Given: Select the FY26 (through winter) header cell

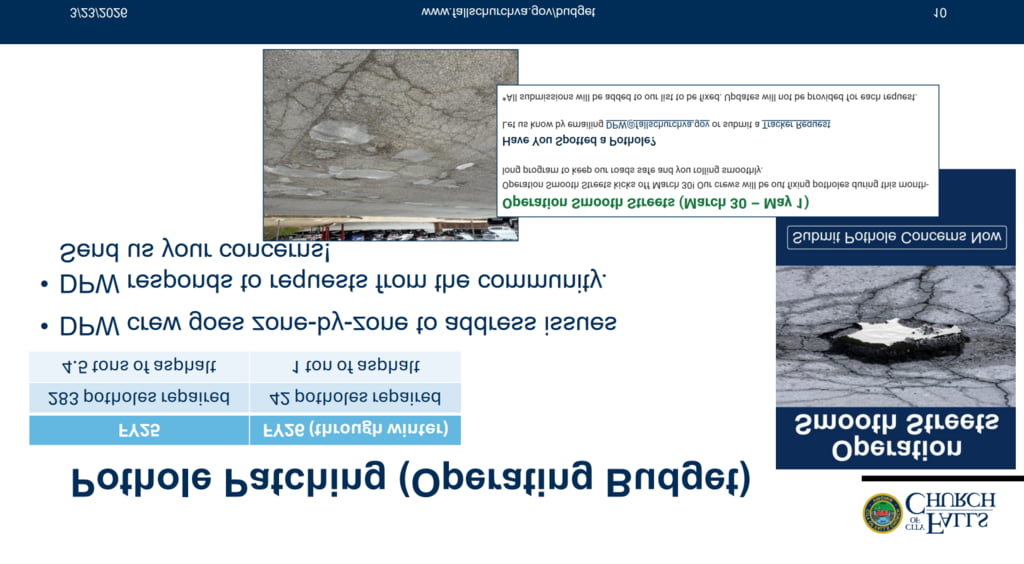Looking at the screenshot, I should tap(355, 430).
